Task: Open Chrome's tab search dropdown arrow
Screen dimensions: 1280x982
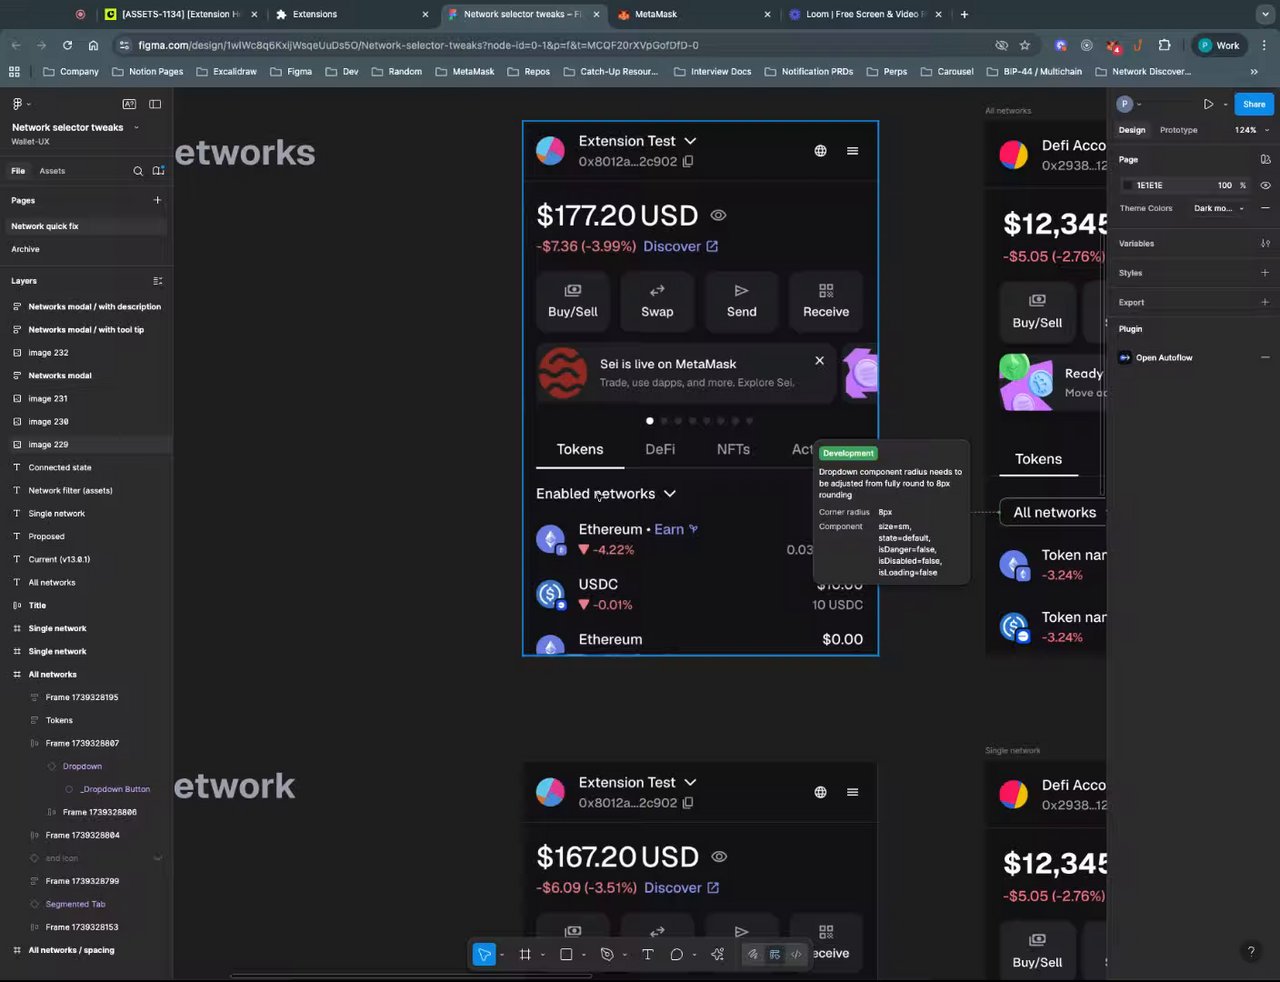Action: [x=1265, y=14]
